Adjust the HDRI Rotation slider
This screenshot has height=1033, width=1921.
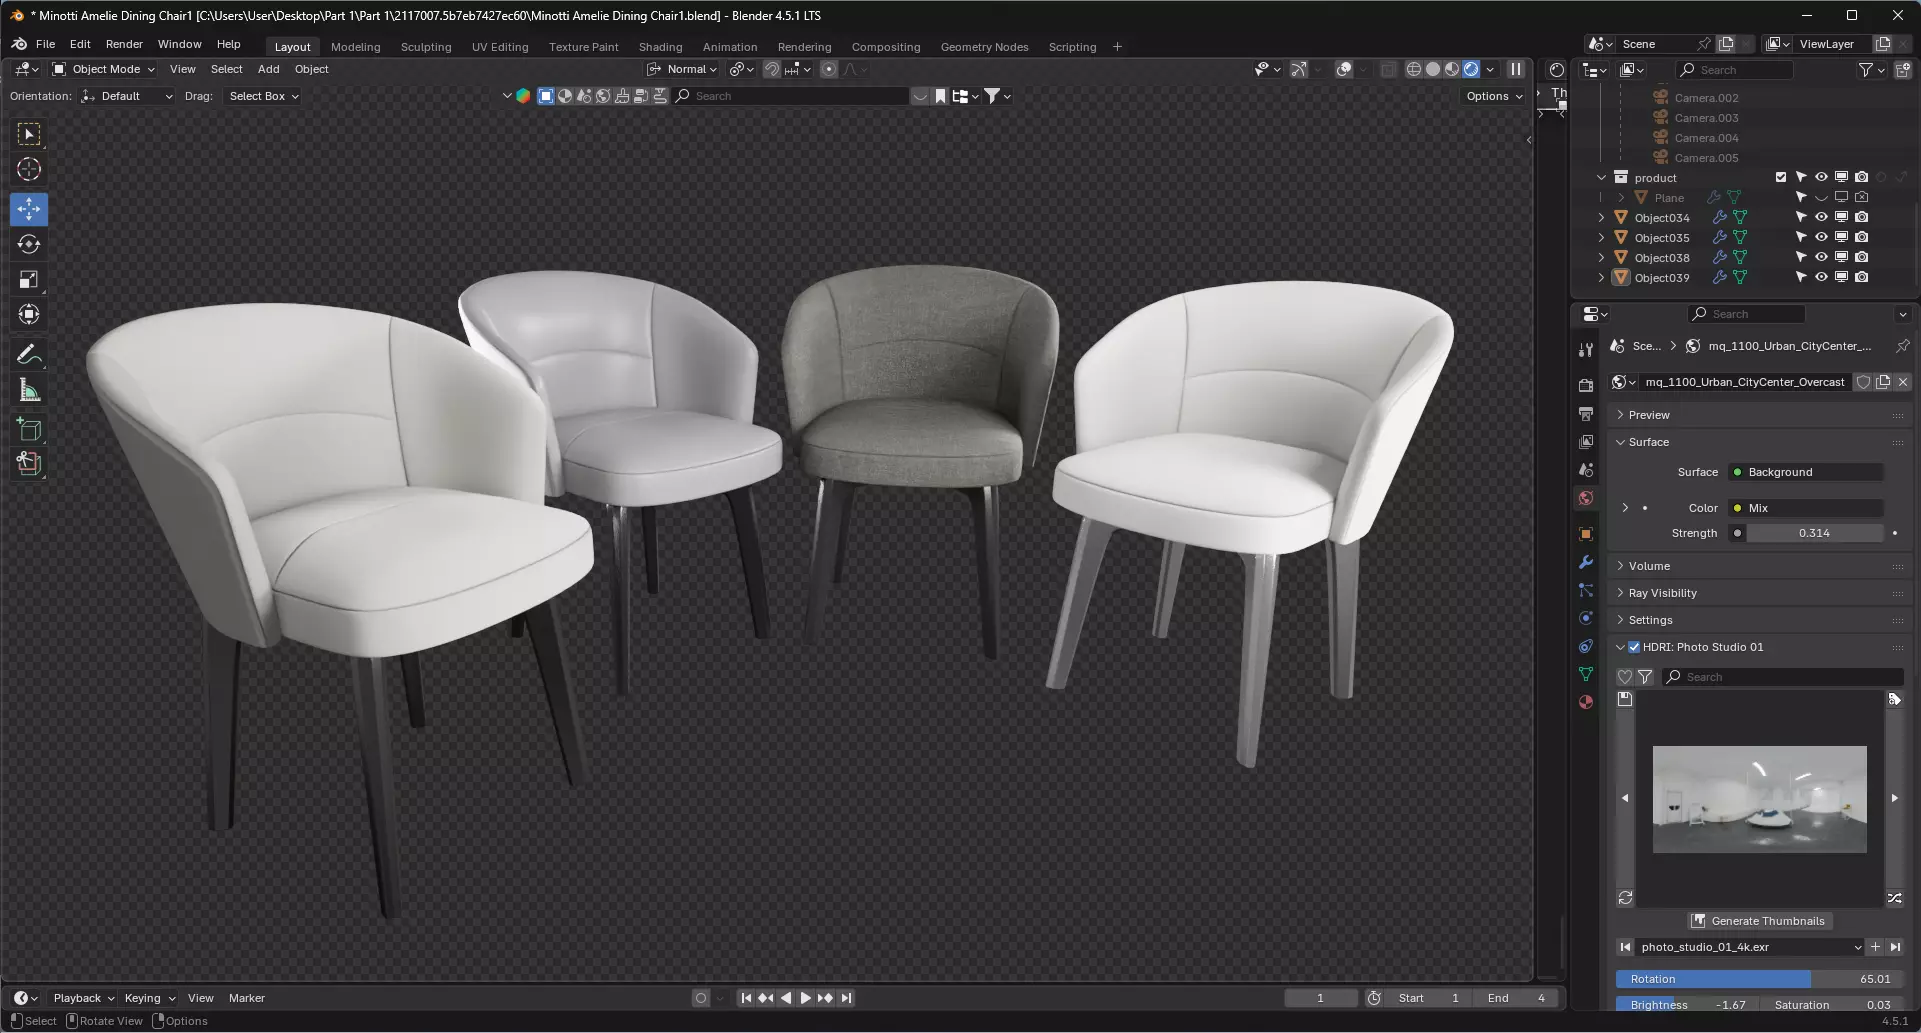[1759, 979]
